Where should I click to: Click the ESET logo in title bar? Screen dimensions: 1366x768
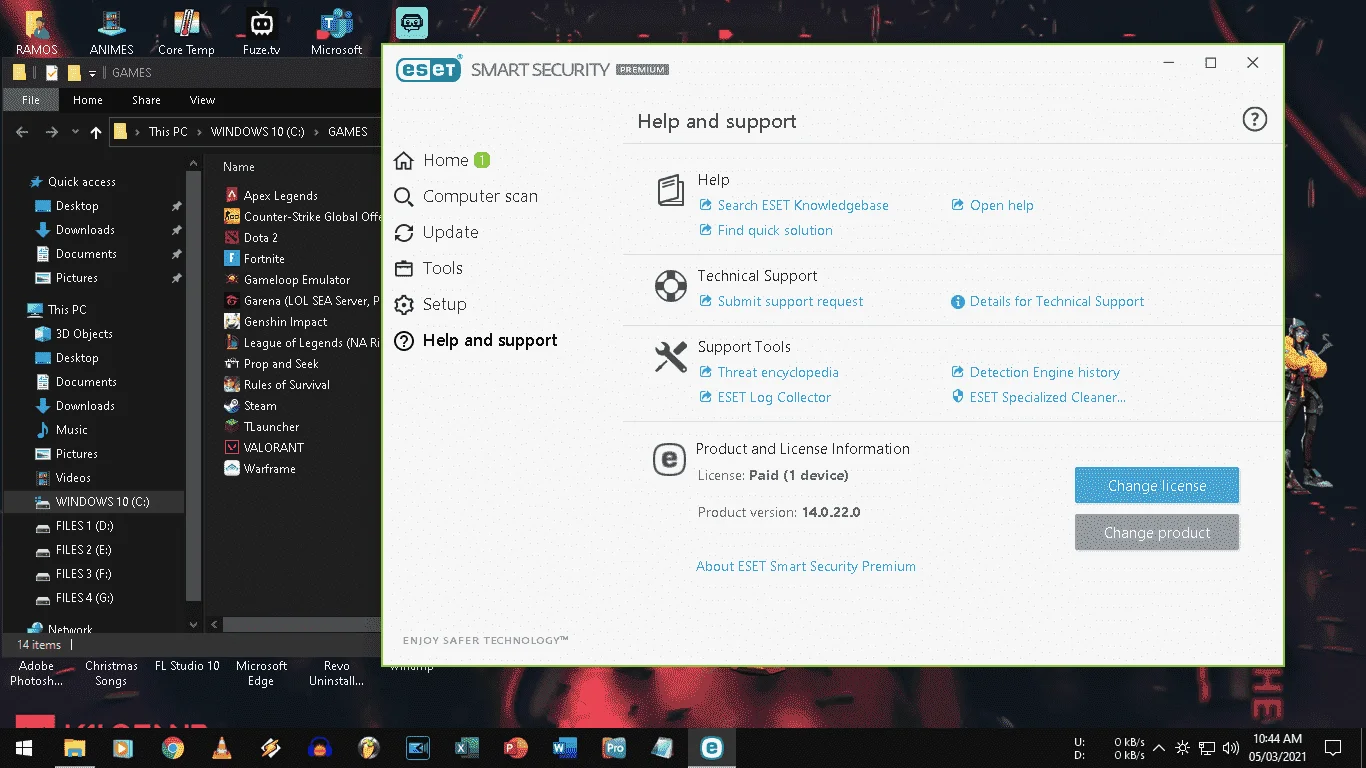click(x=428, y=69)
